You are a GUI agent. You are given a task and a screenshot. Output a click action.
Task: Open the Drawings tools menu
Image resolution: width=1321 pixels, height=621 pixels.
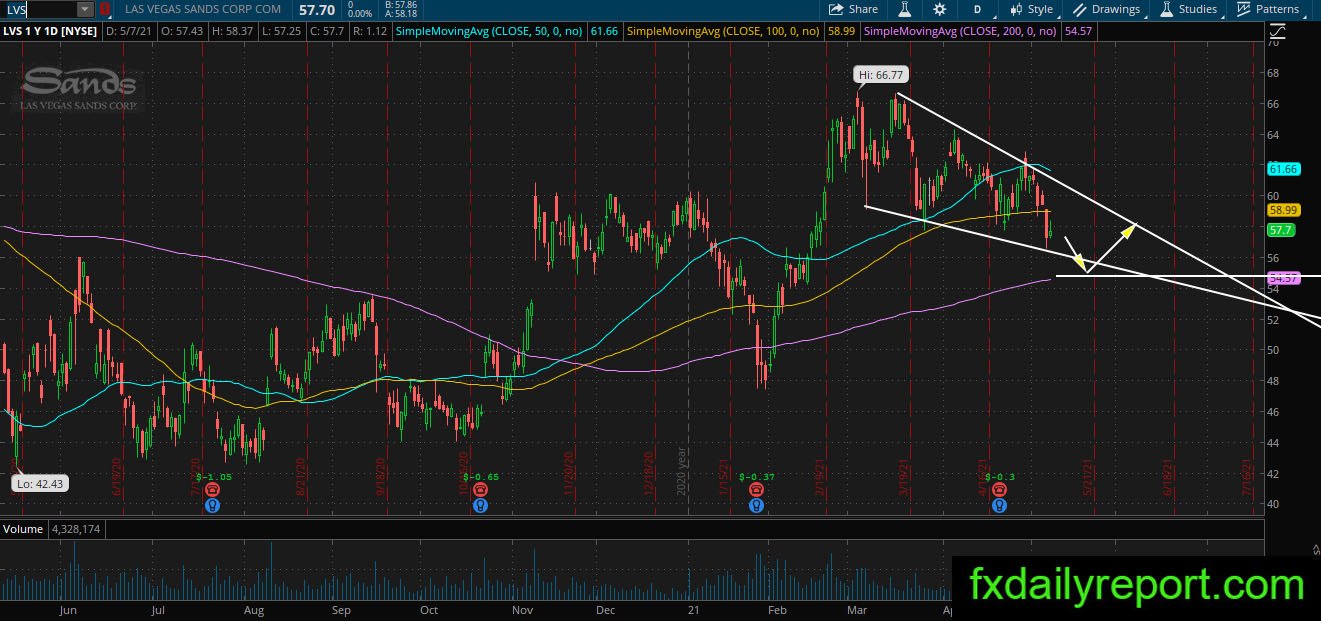point(1106,9)
